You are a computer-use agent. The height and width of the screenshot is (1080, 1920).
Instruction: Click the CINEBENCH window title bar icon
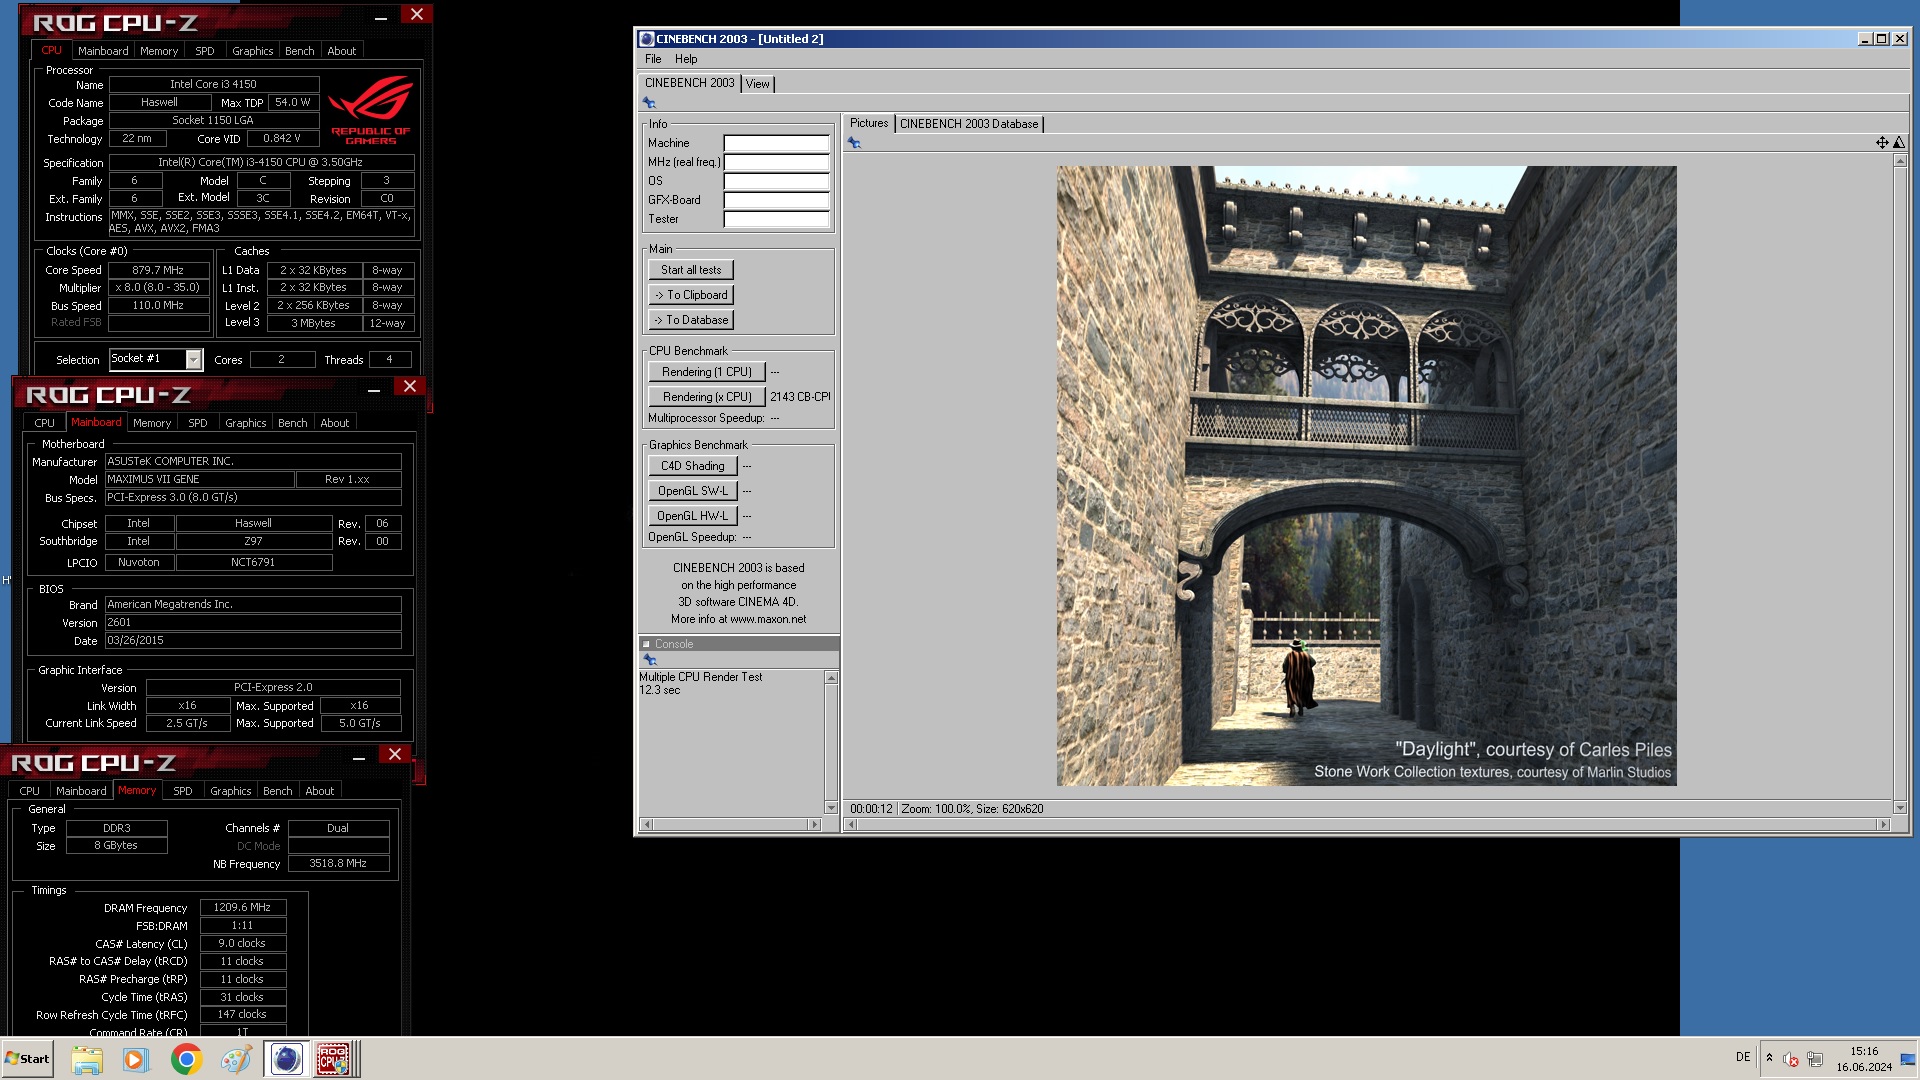646,39
